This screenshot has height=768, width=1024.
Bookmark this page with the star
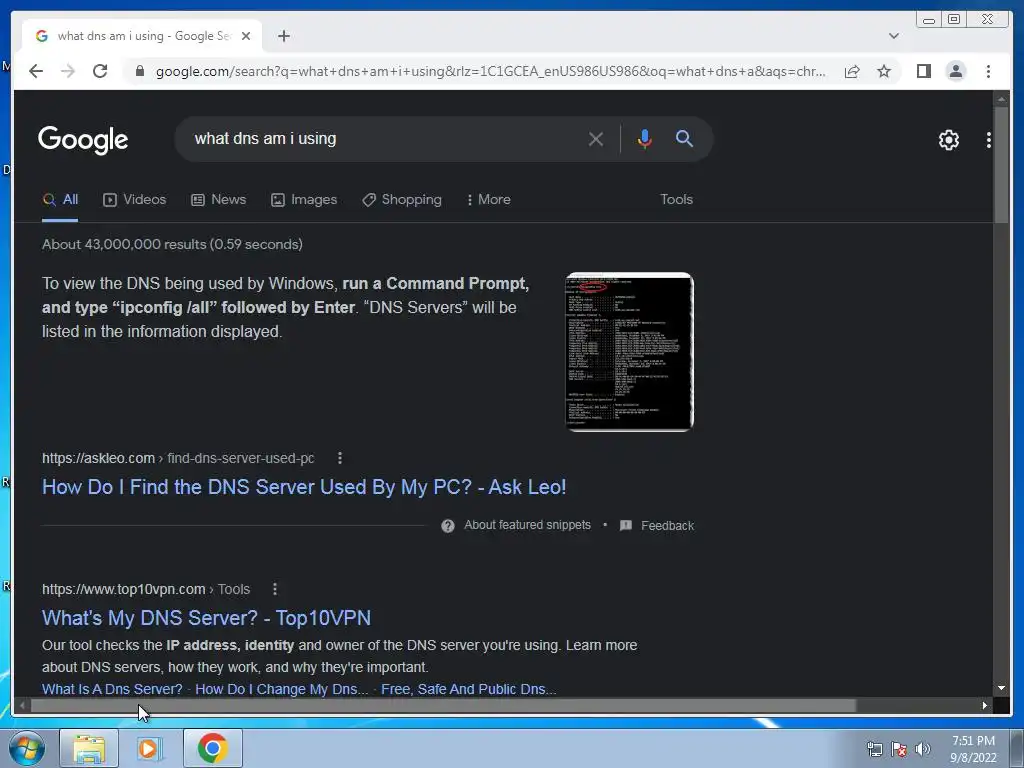[x=884, y=71]
